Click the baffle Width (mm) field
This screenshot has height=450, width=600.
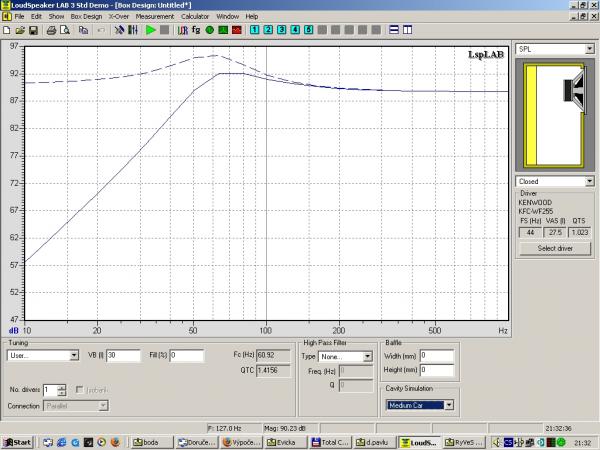[x=438, y=355]
